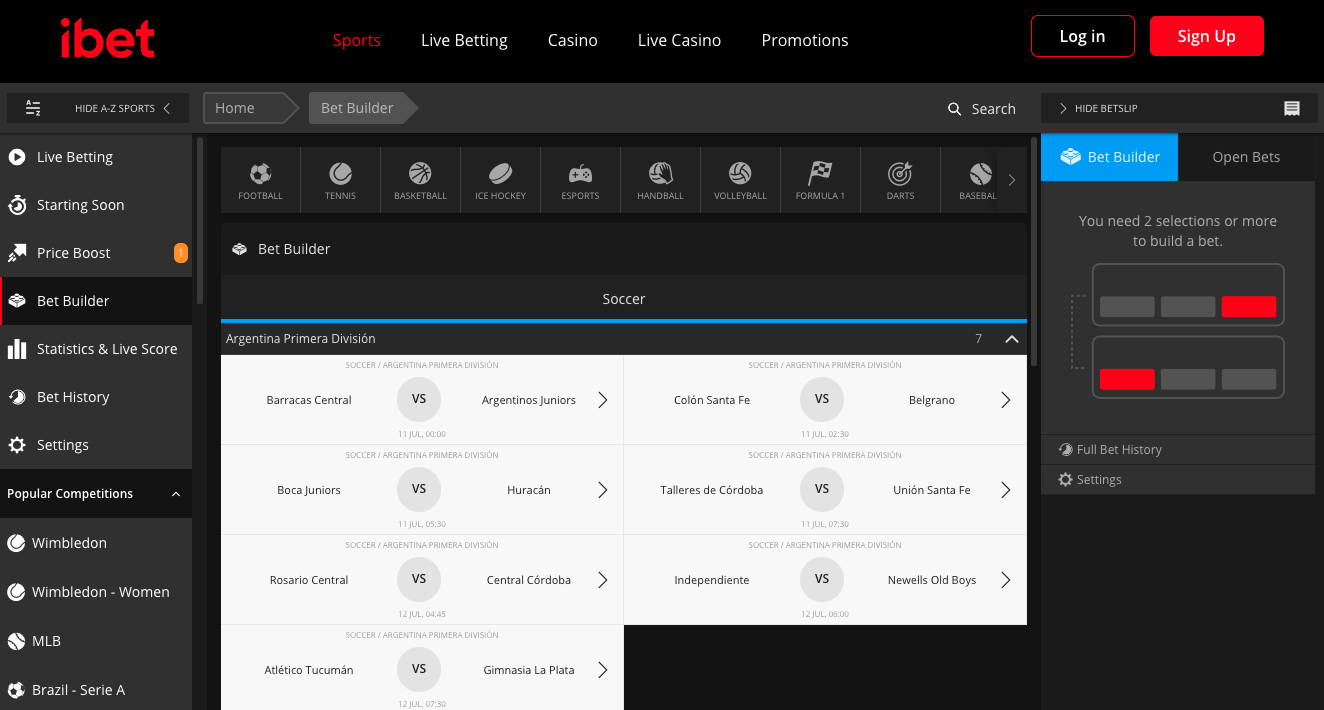Open Atlético Tucumán vs Gimnasia arrow

603,670
